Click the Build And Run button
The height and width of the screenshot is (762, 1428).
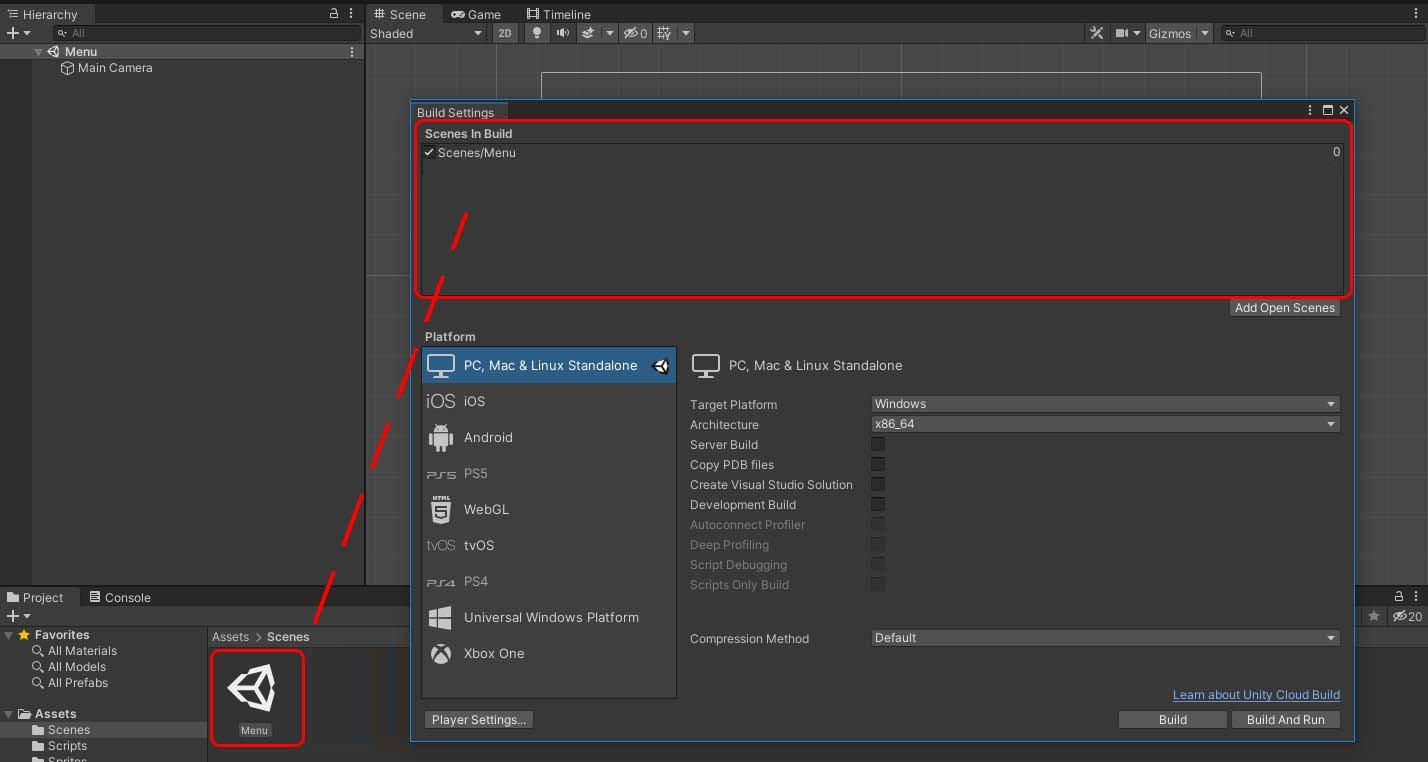pyautogui.click(x=1286, y=720)
